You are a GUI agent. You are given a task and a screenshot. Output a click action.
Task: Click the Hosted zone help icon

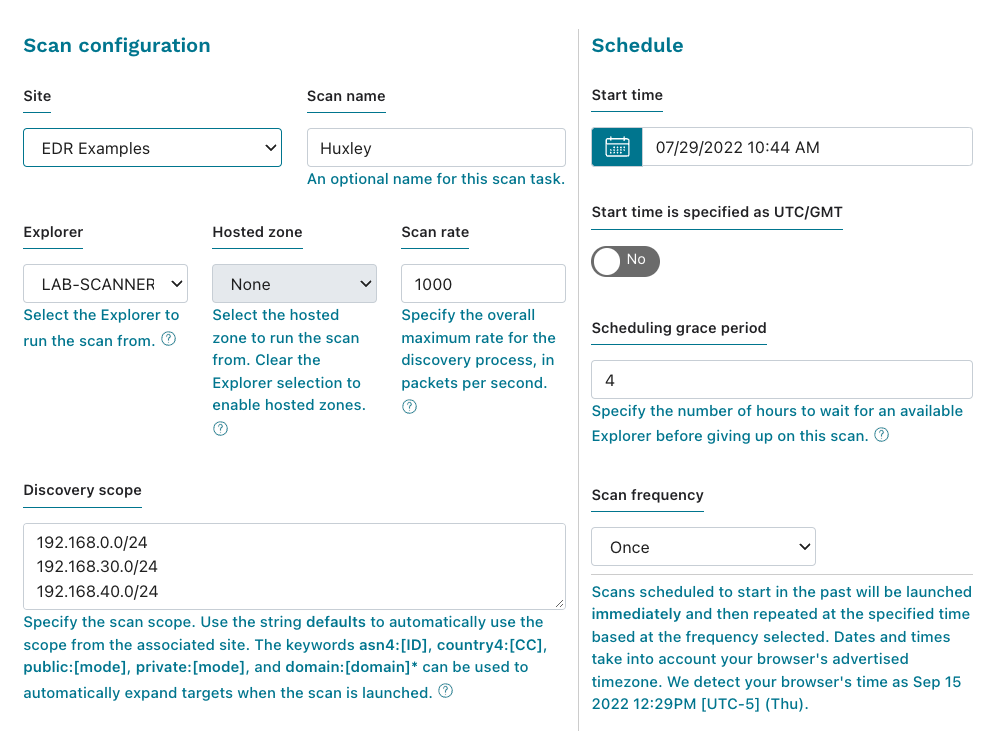coord(220,428)
